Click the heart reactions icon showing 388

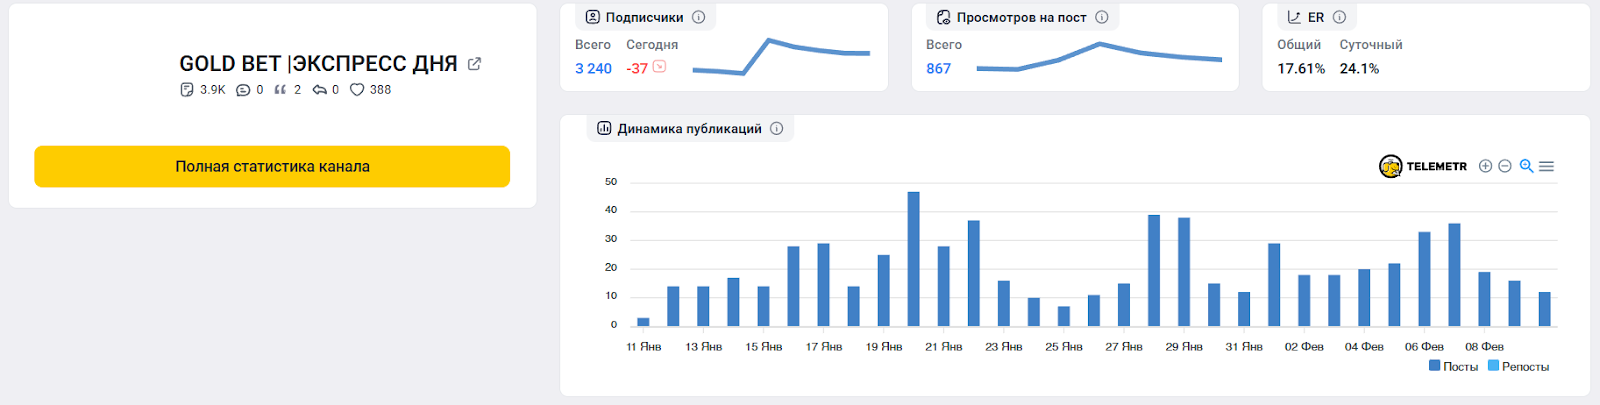tap(357, 90)
